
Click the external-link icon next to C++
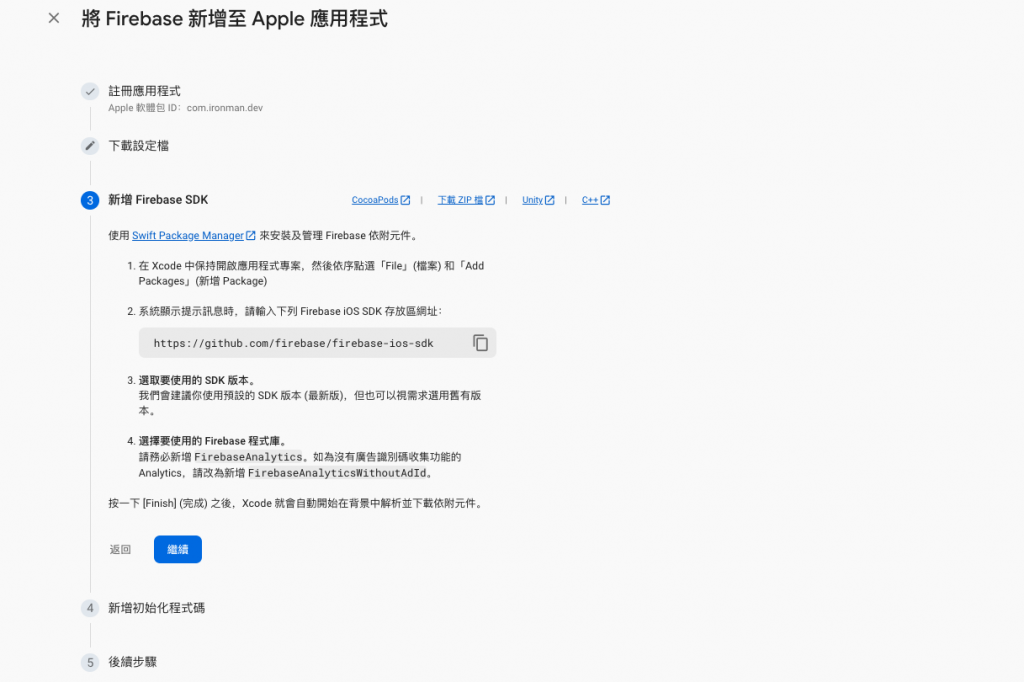tap(605, 200)
